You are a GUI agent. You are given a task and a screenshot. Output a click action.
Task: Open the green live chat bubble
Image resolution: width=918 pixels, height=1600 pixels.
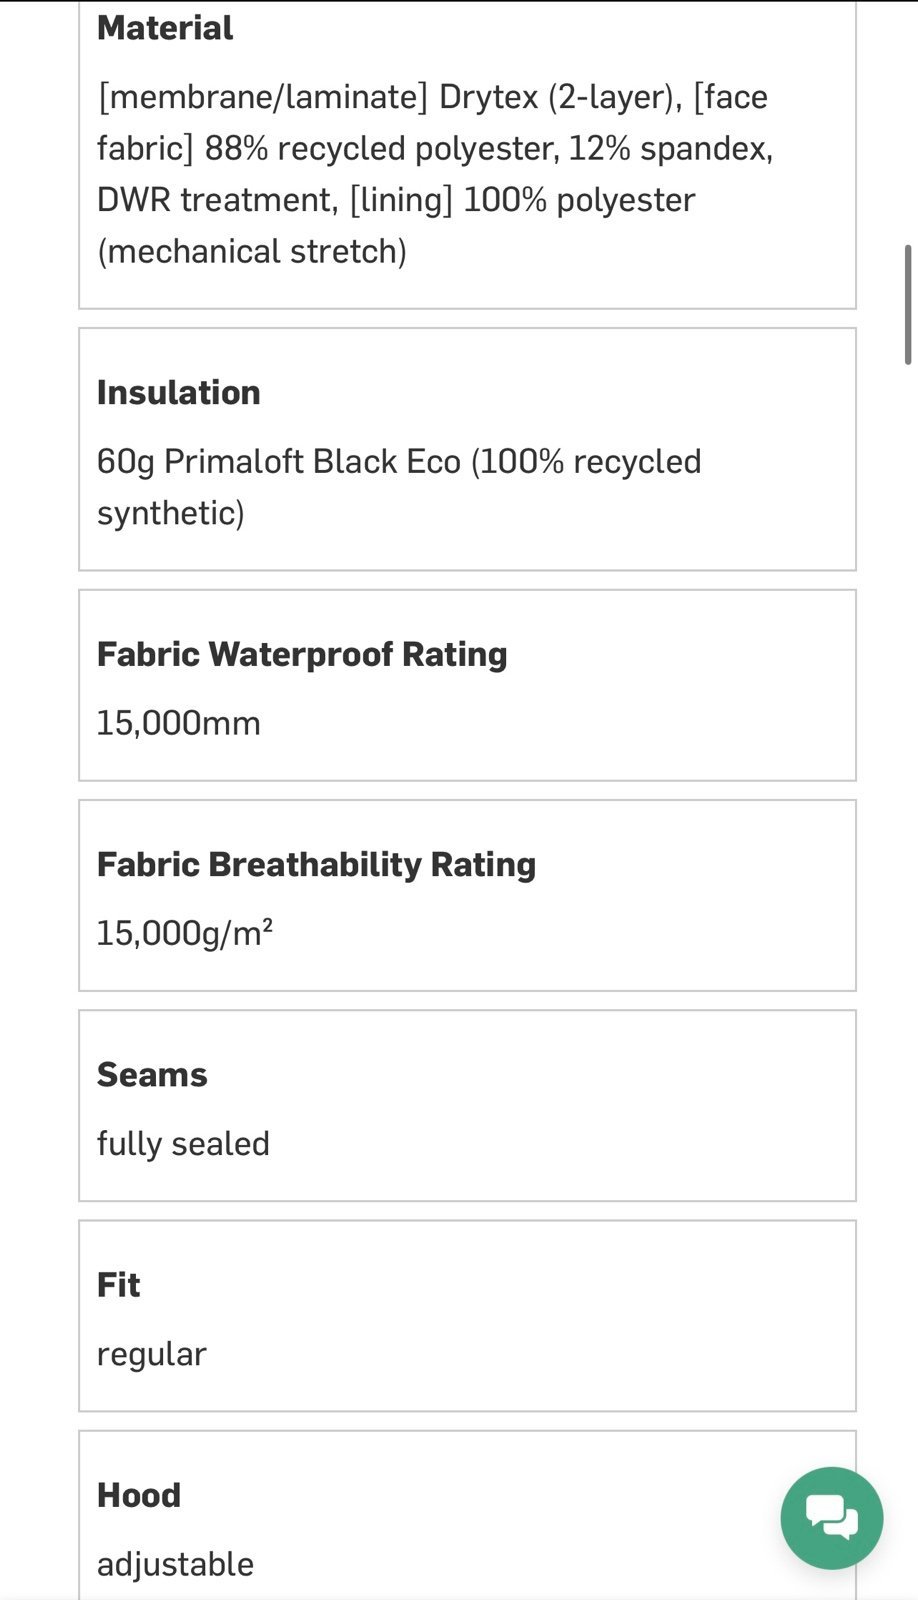point(832,1518)
